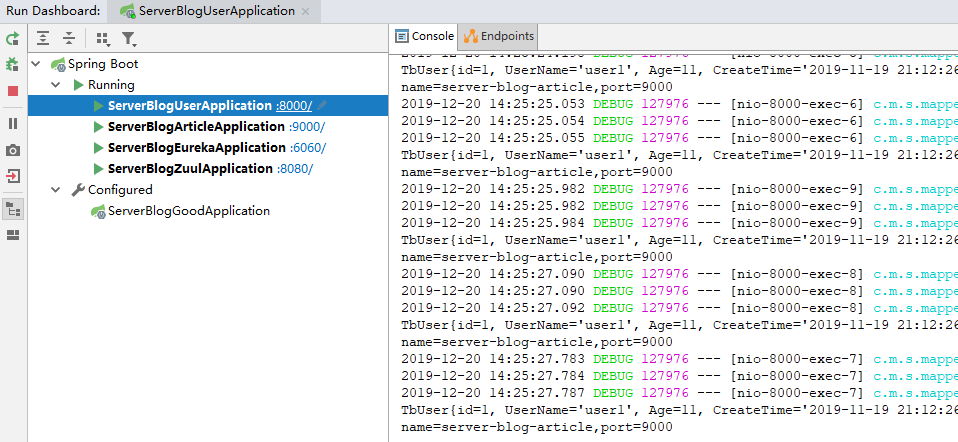Click the camera thread dump icon
This screenshot has width=958, height=442.
pos(13,150)
